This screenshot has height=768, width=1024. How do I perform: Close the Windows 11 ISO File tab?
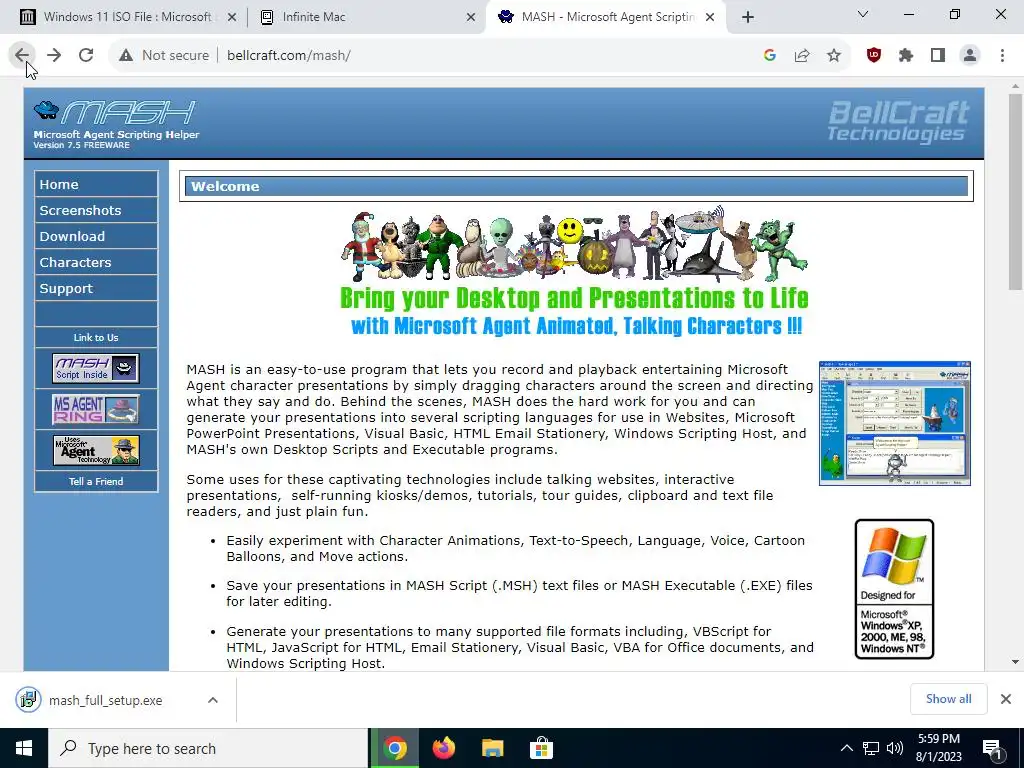(232, 18)
